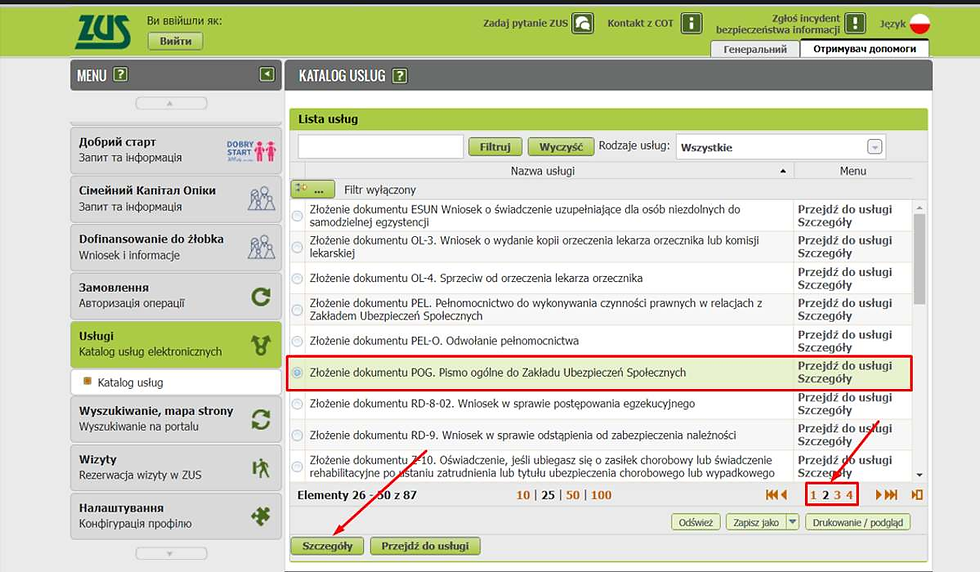The image size is (980, 572).
Task: Click the bottom Szczegóły button
Action: pos(328,546)
